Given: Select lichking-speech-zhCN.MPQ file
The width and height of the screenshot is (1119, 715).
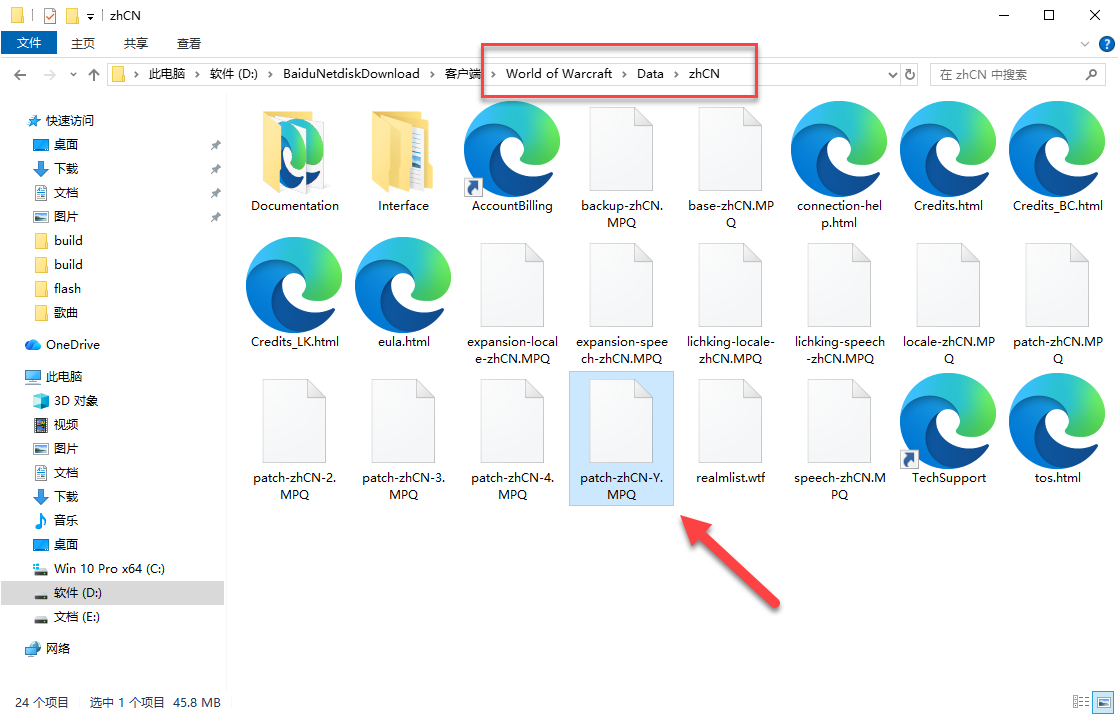Looking at the screenshot, I should 839,304.
